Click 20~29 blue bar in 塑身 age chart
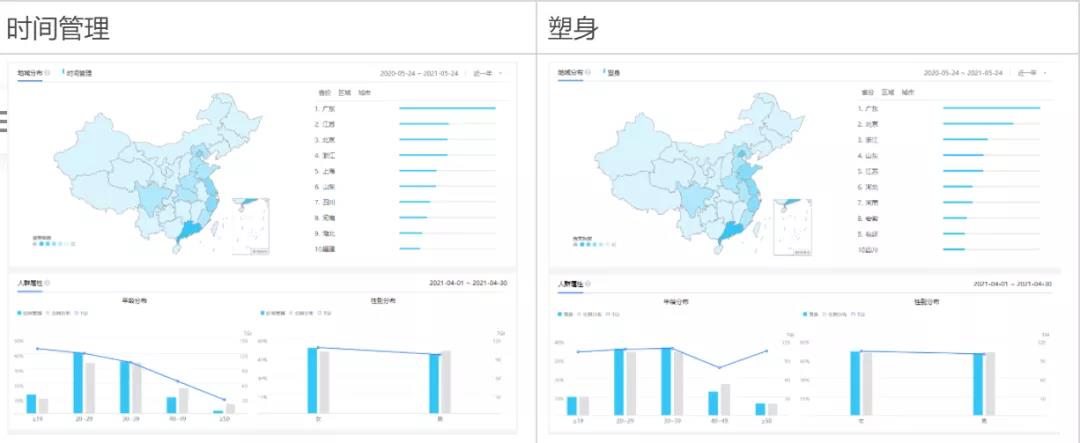This screenshot has height=443, width=1080. 619,381
